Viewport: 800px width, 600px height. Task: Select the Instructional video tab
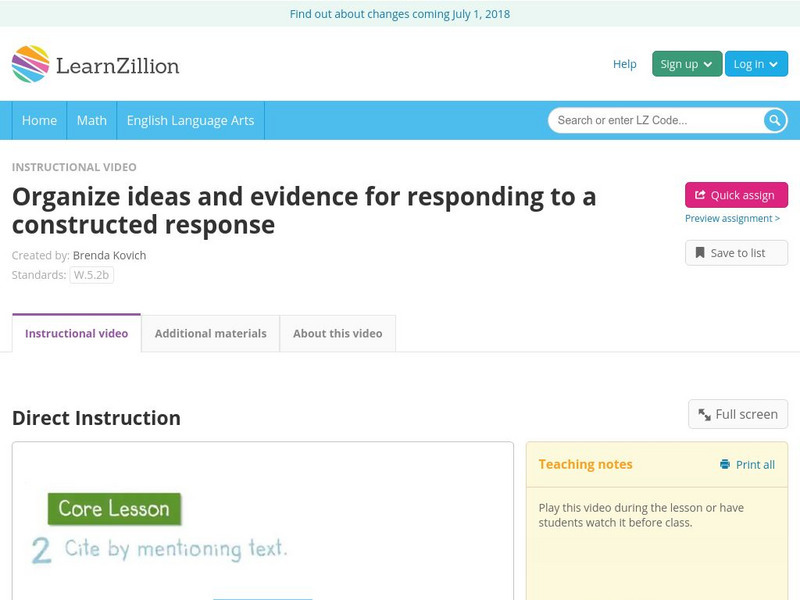(x=76, y=333)
